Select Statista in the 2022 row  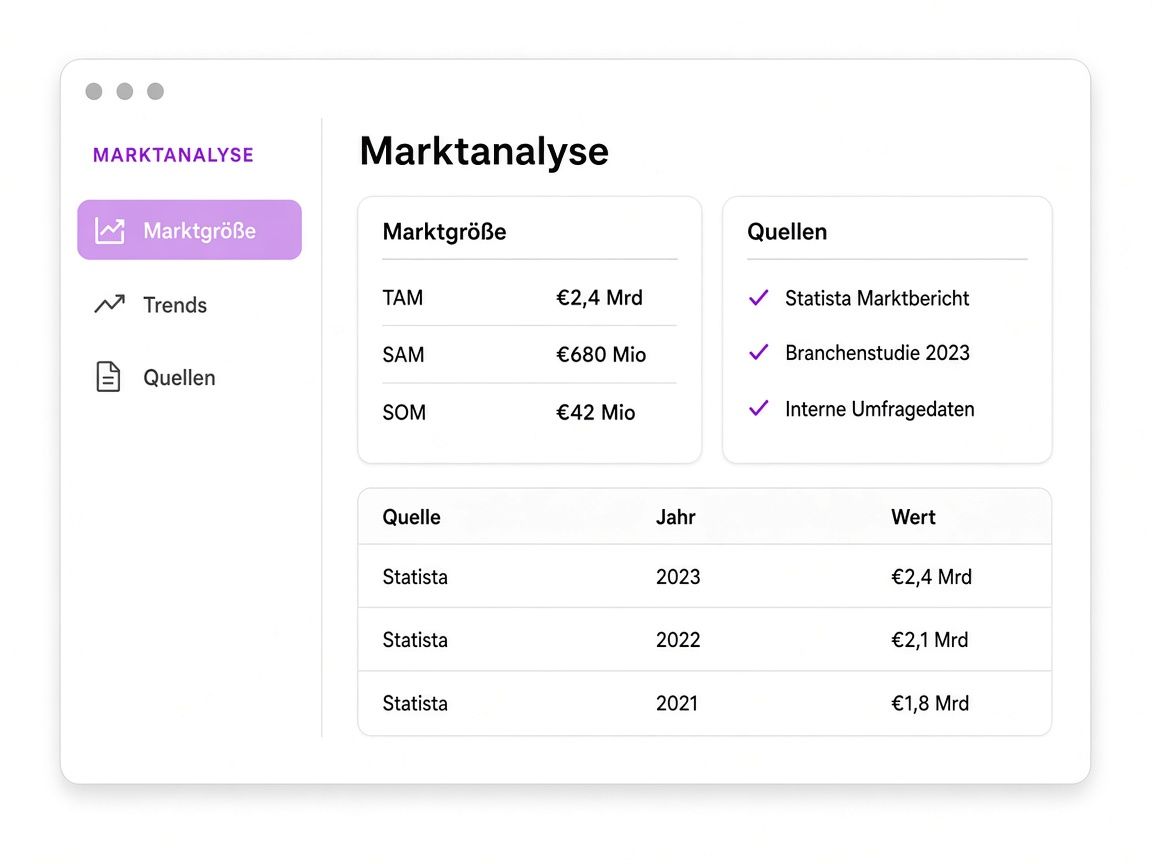(x=415, y=640)
